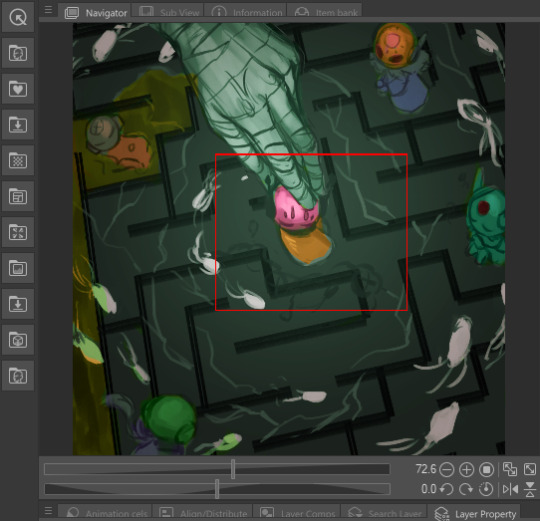This screenshot has height=521, width=540.
Task: Open the 3D cube material folder
Action: click(x=18, y=340)
